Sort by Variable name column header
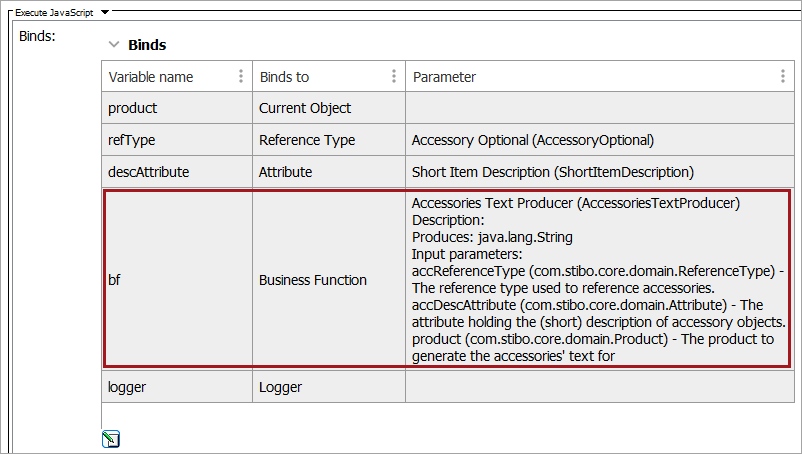This screenshot has width=802, height=454. (x=151, y=77)
